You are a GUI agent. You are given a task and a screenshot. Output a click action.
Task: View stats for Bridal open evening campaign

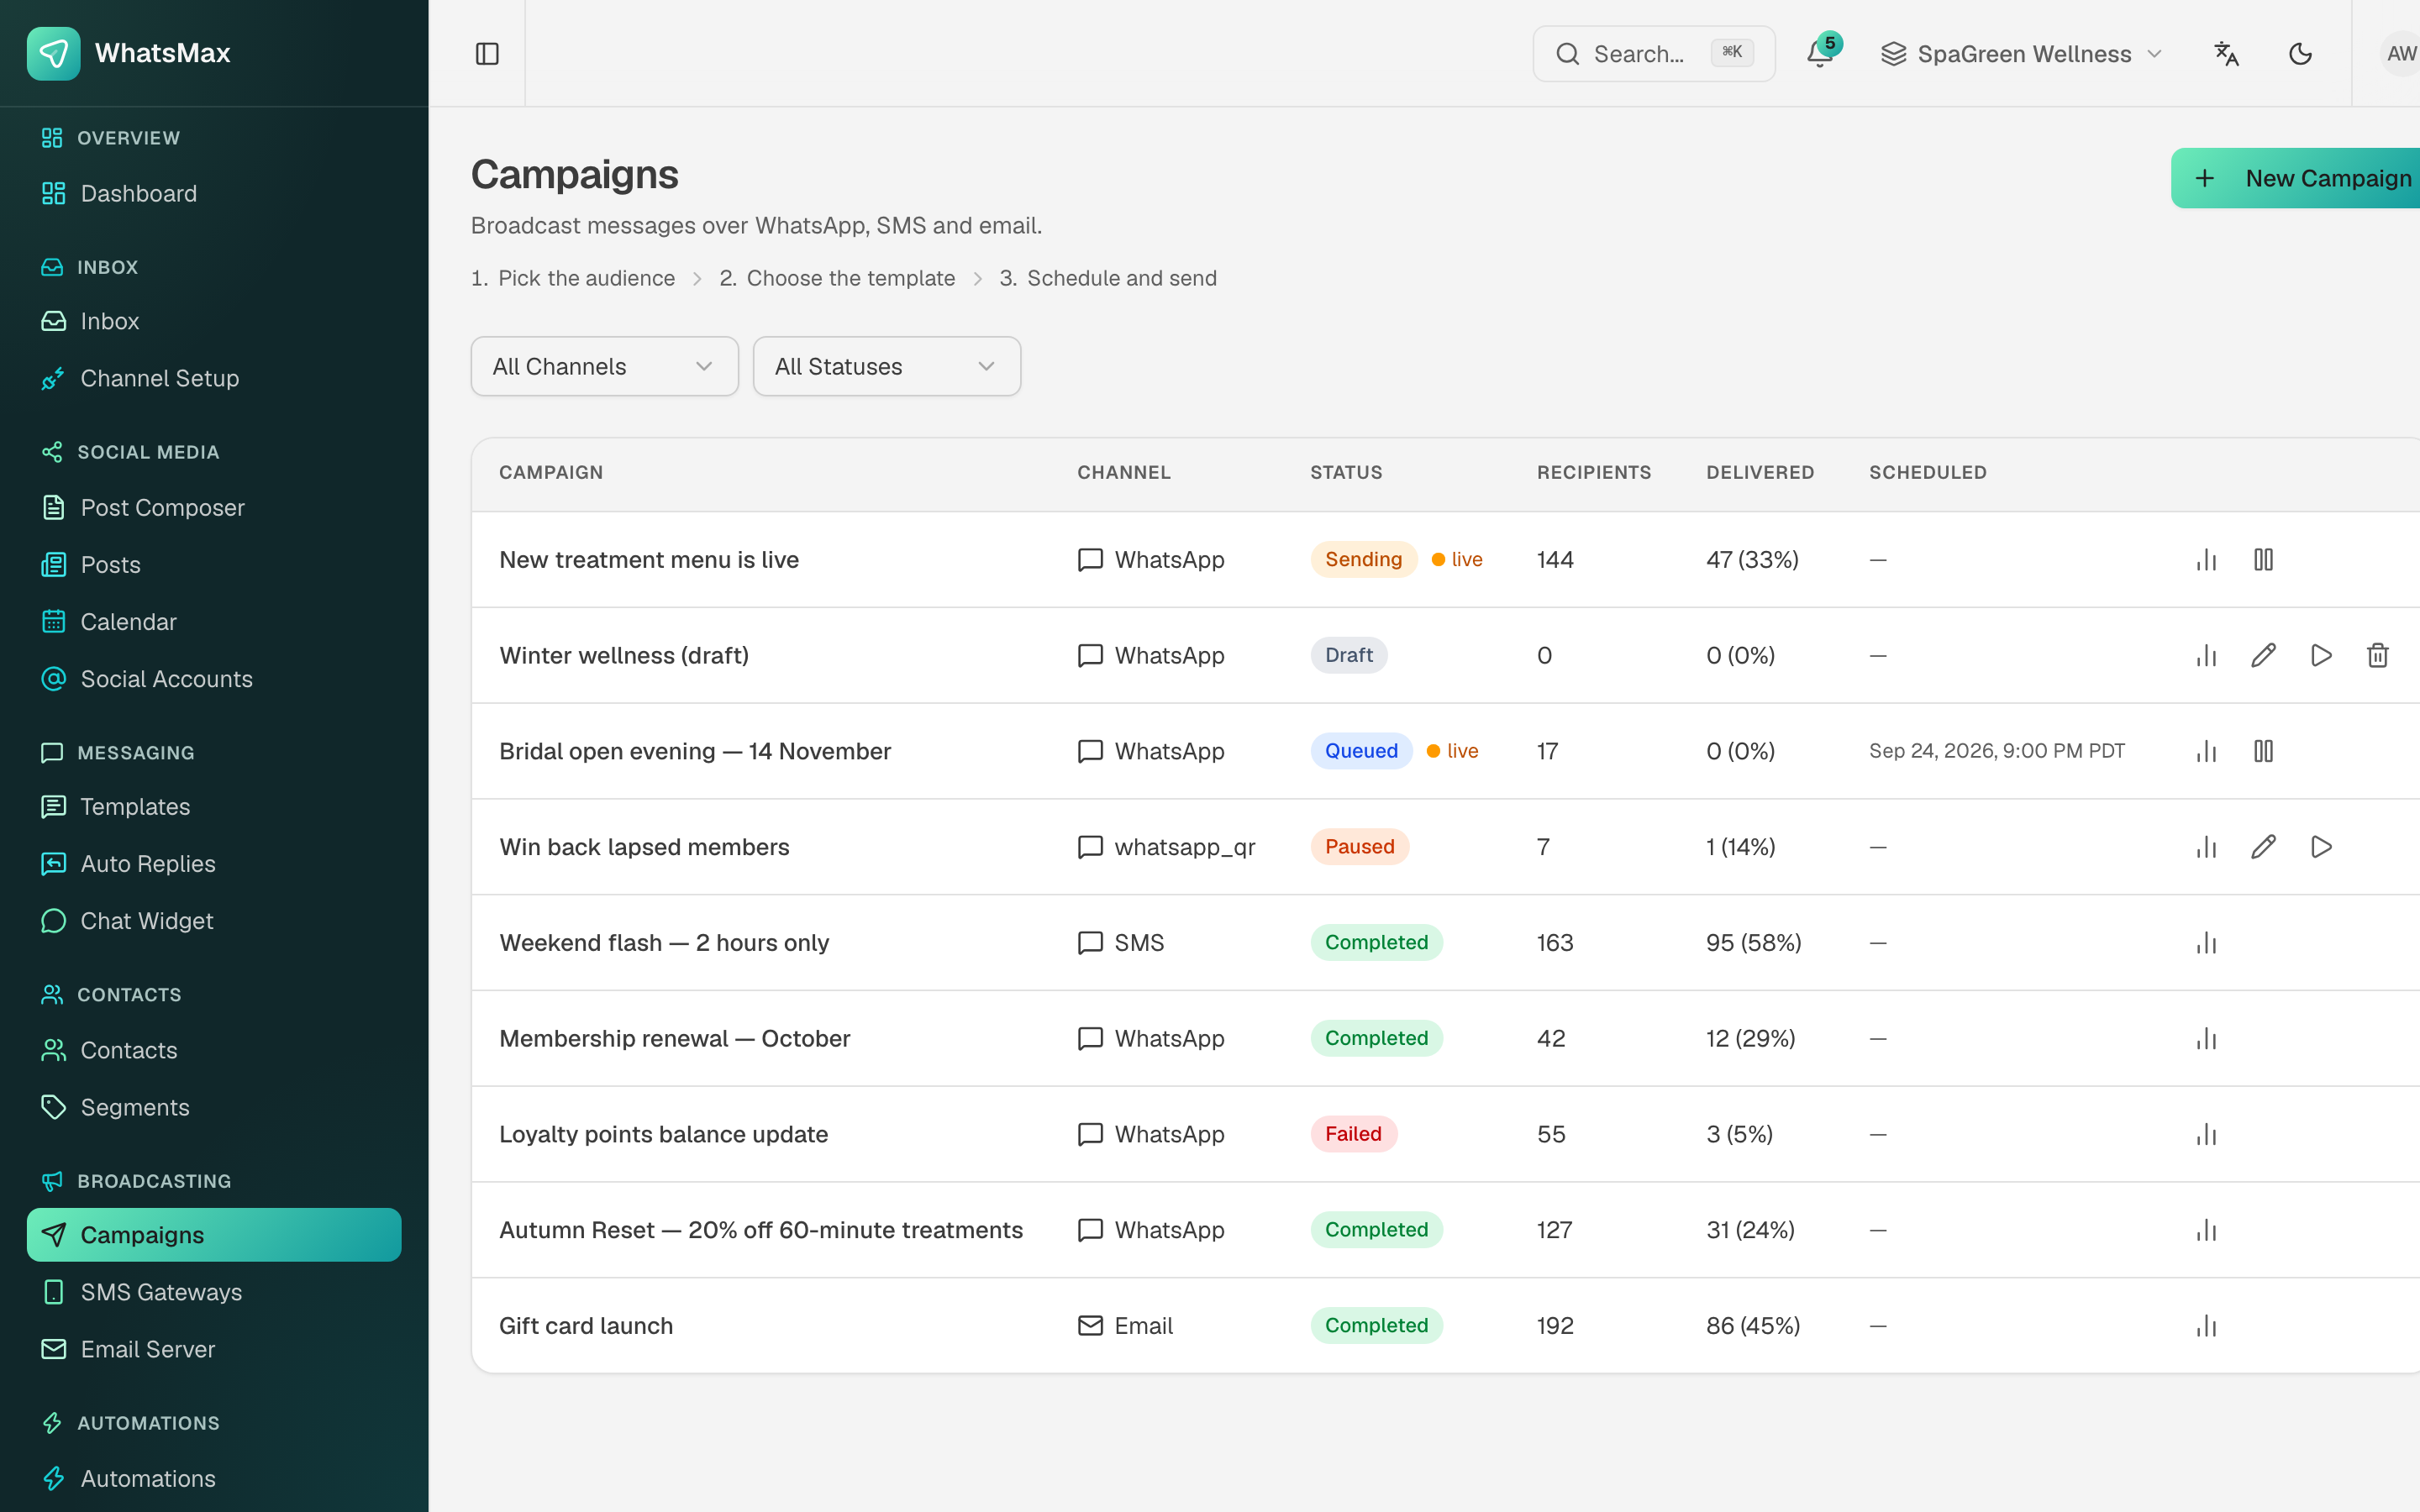2206,751
